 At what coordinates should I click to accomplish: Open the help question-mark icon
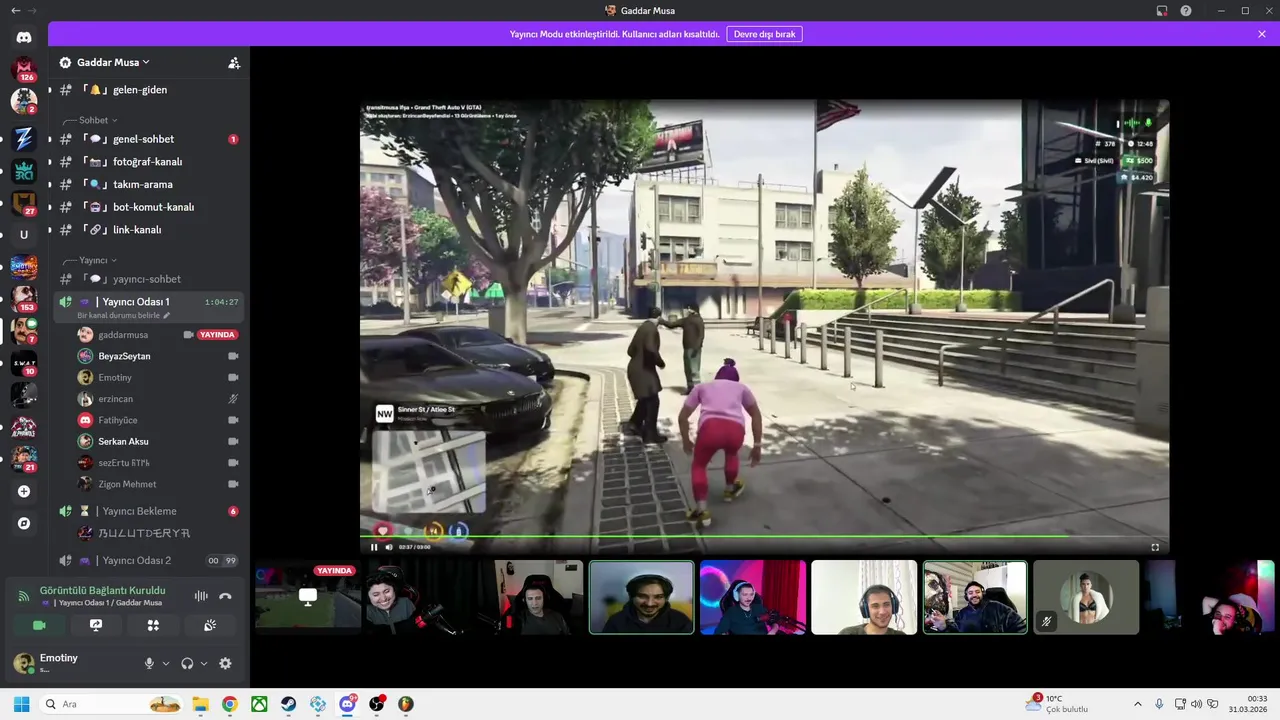1186,11
